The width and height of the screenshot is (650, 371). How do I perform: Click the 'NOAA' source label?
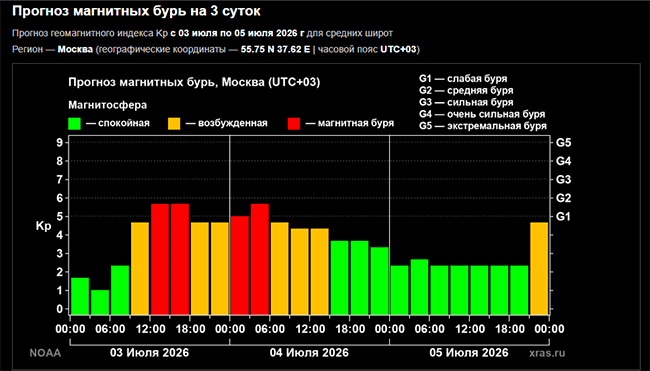(x=45, y=353)
